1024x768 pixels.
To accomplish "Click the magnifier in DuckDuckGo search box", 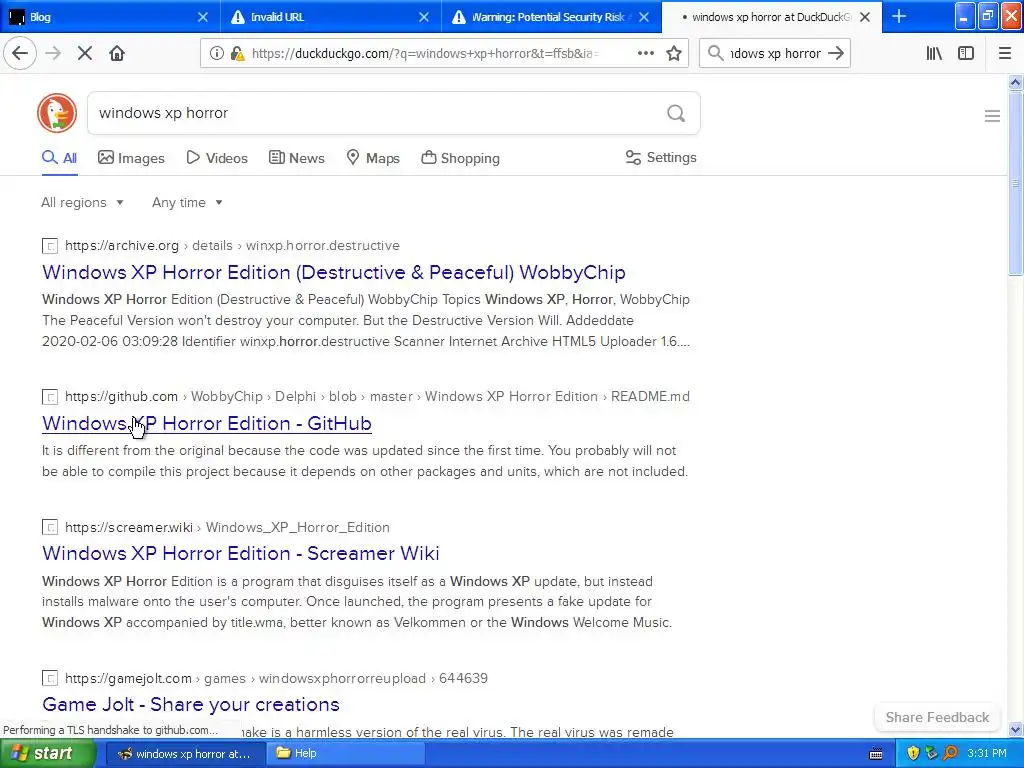I will click(x=676, y=114).
